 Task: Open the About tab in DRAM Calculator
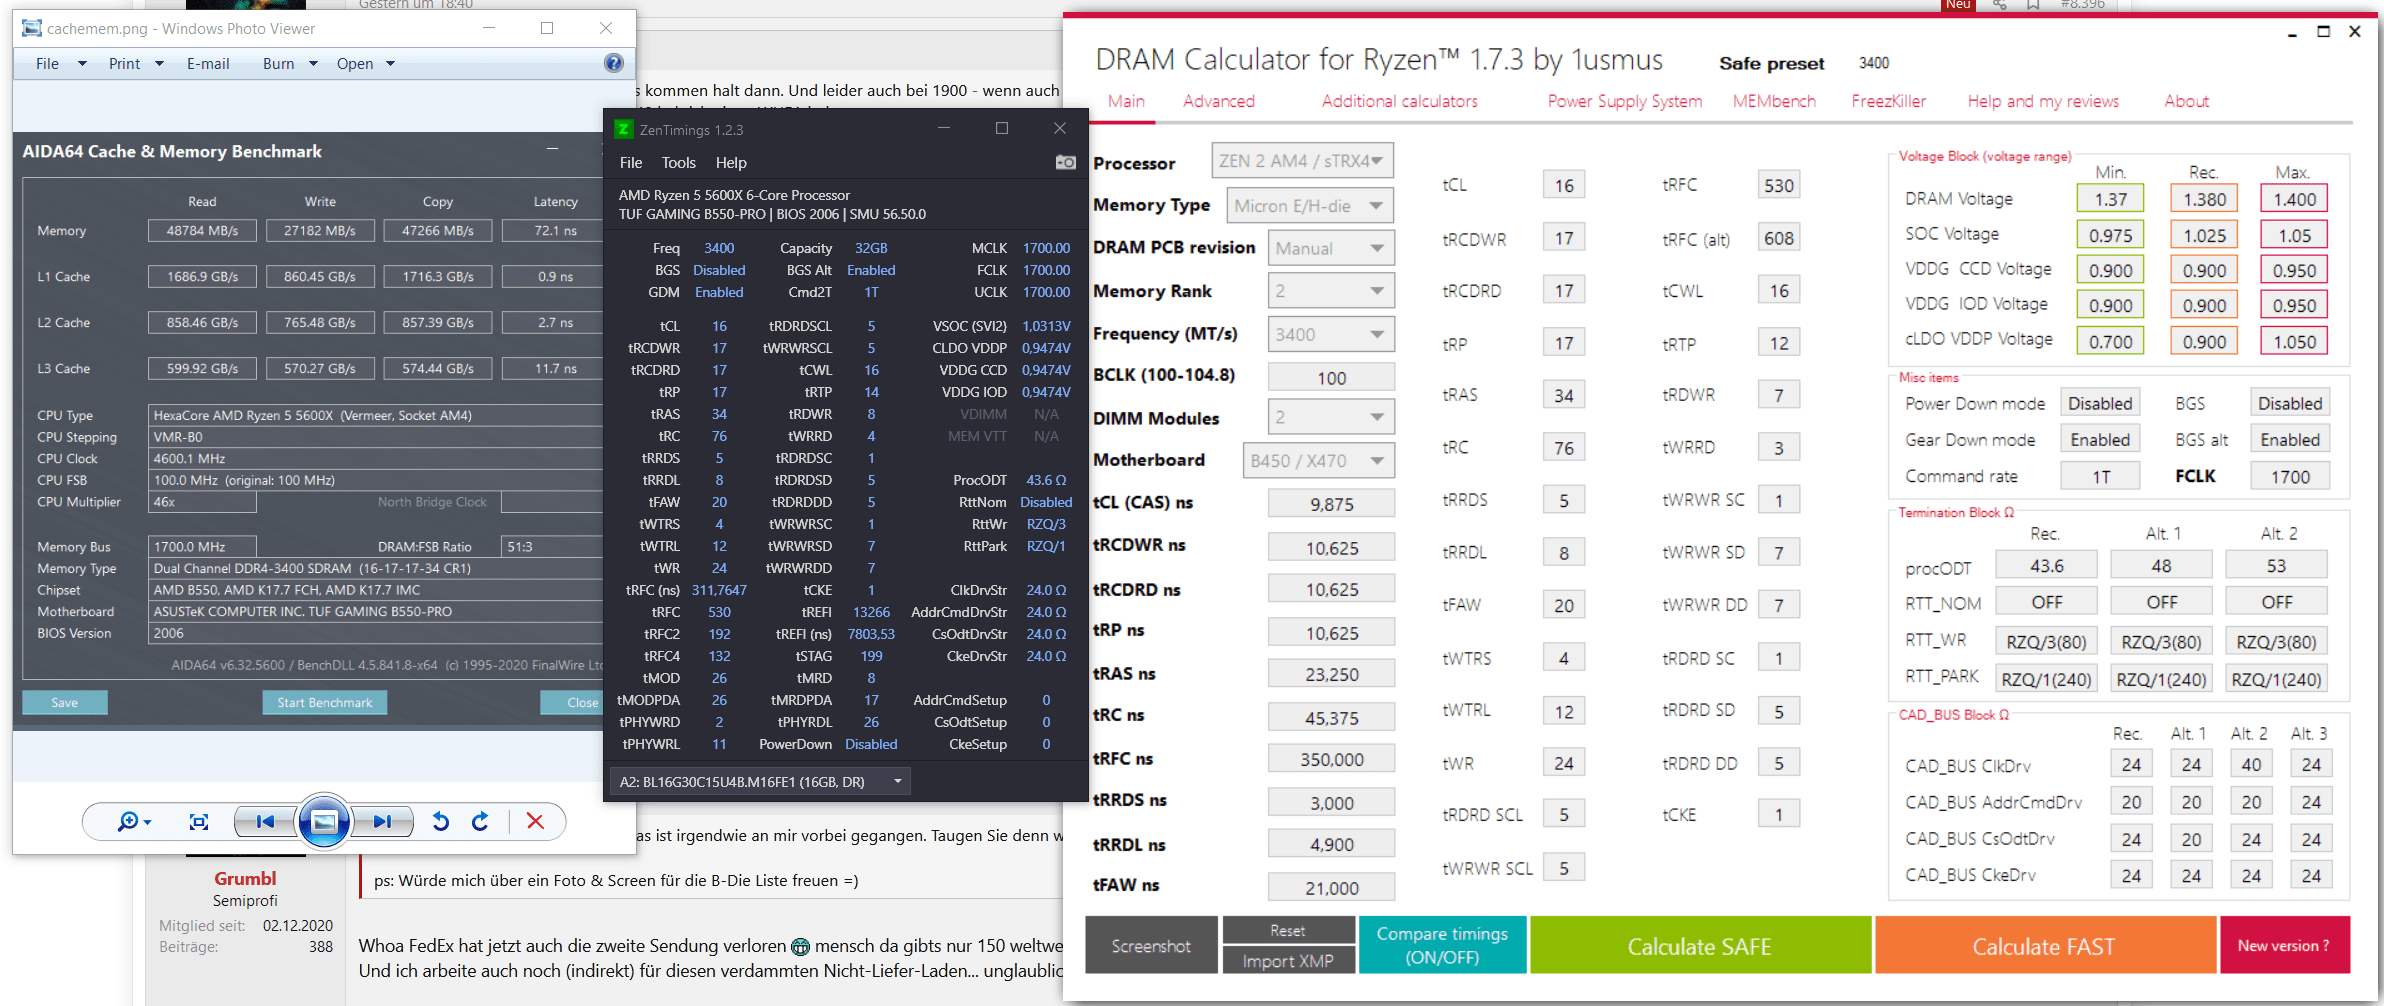(x=2186, y=101)
